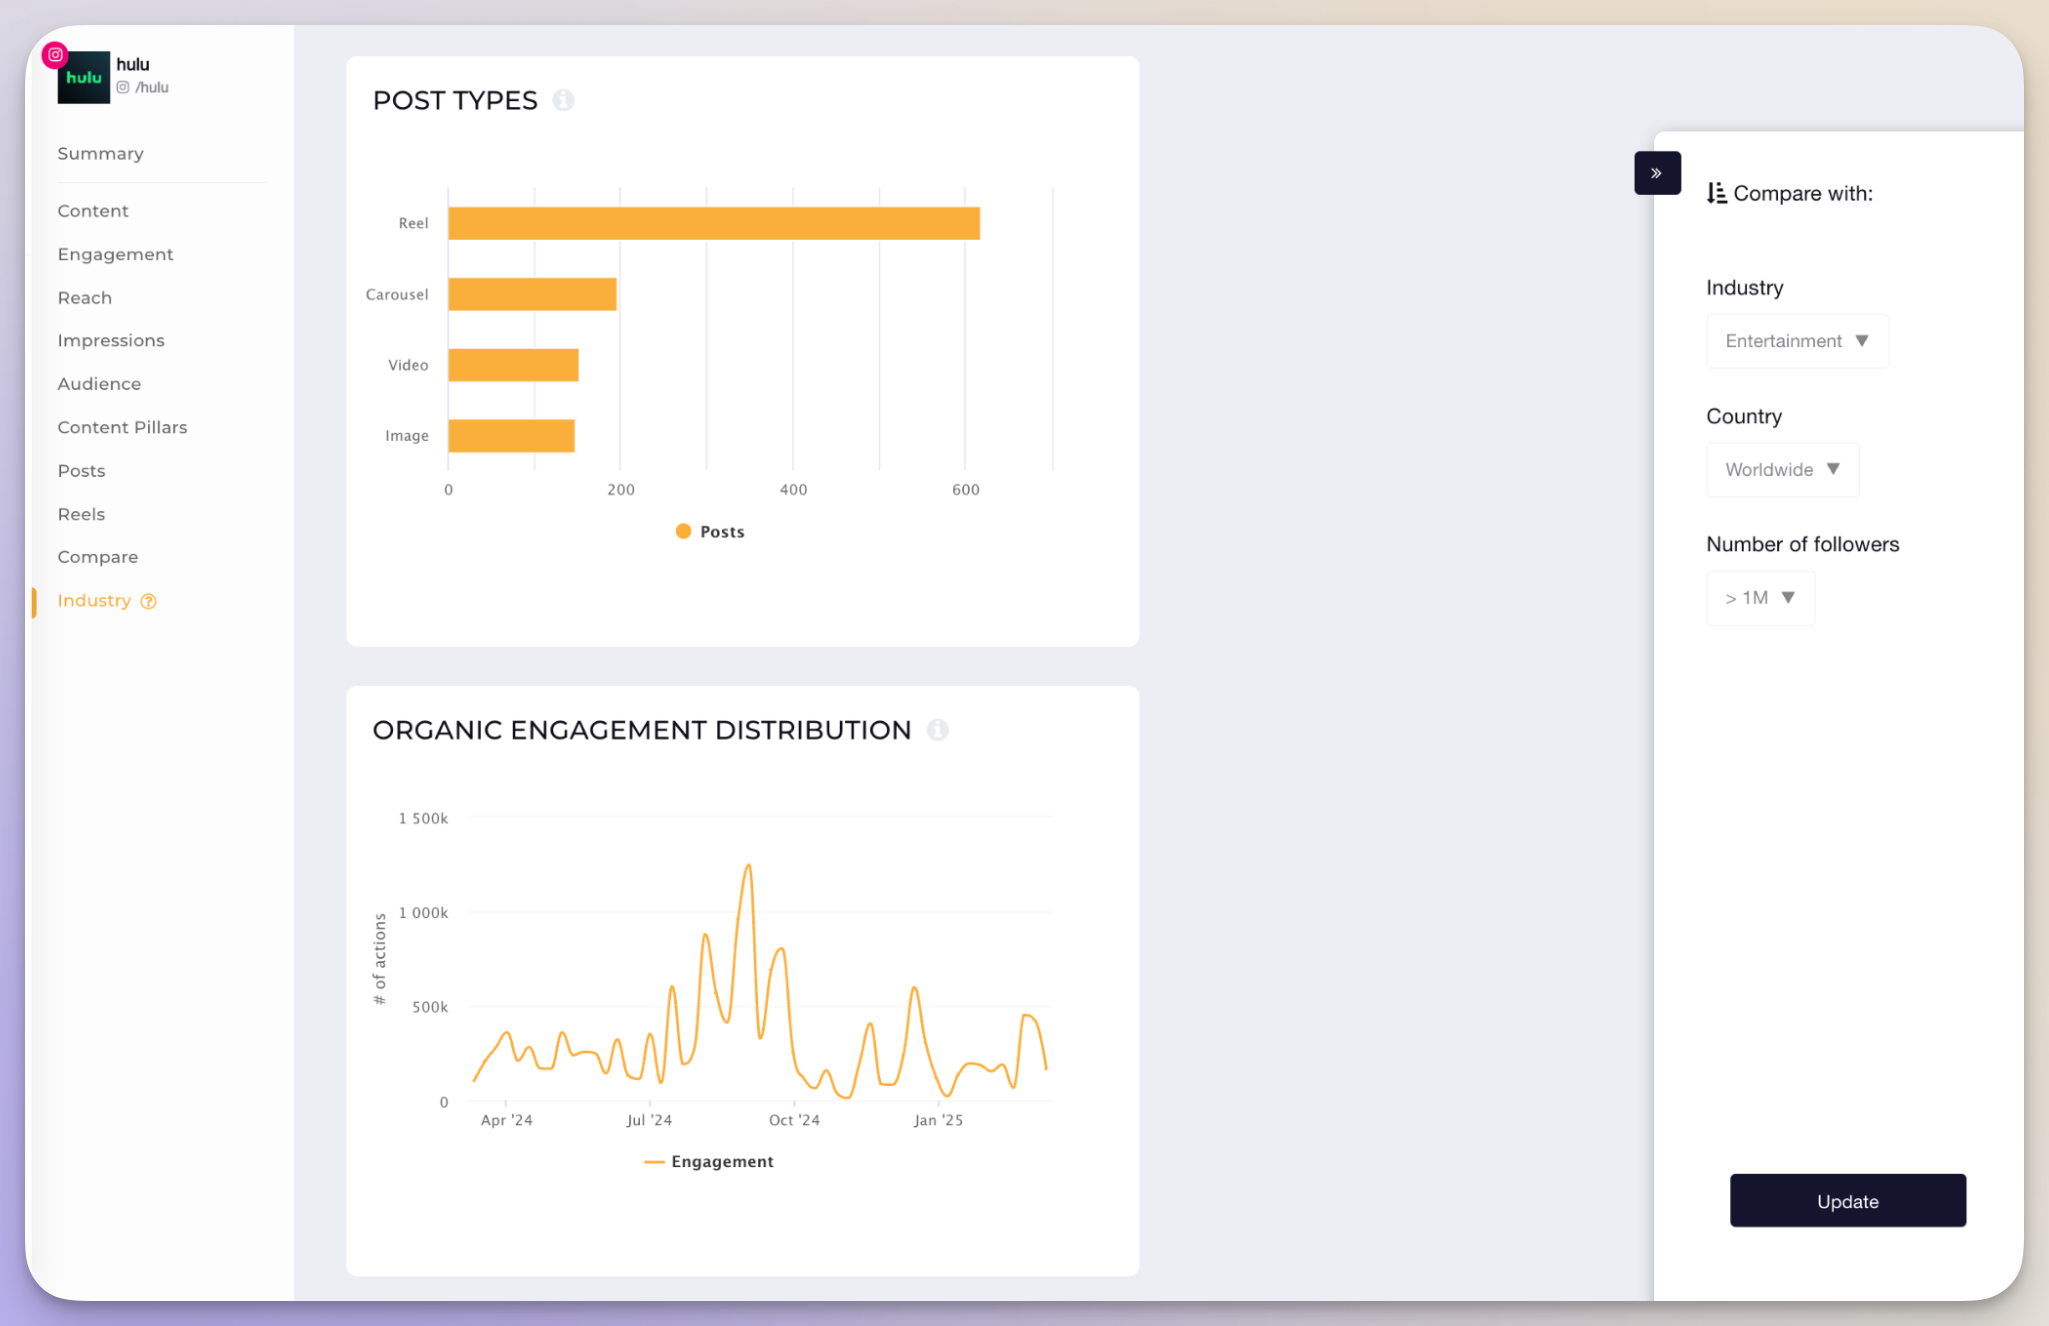Click the Apr '24 axis label
The image size is (2049, 1326).
tap(507, 1120)
